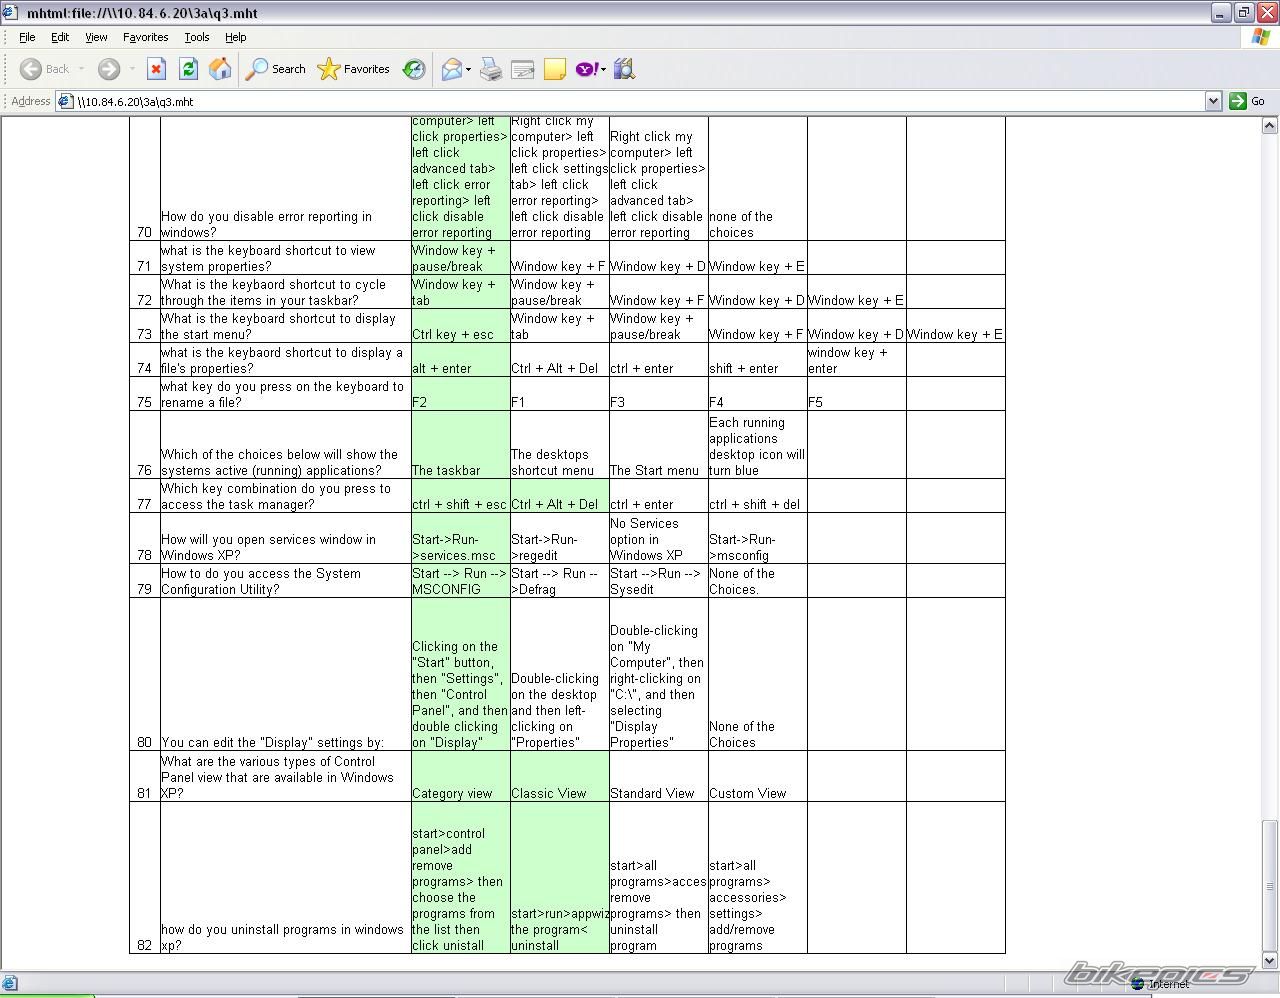Print the page with printer icon
Screen dimensions: 1280x998
(490, 69)
